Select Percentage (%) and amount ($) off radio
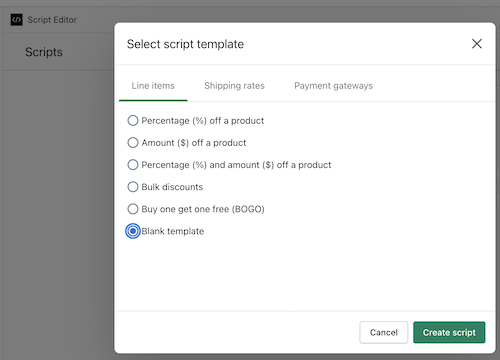The width and height of the screenshot is (500, 360). 133,165
